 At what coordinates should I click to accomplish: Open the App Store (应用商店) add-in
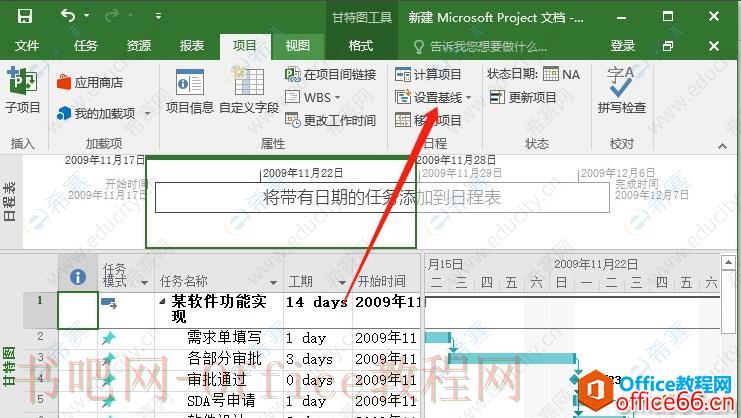pyautogui.click(x=90, y=83)
